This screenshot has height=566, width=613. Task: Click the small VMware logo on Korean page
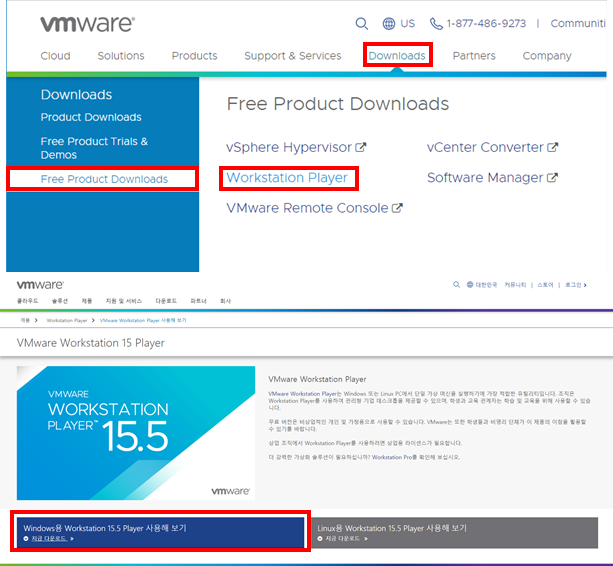pos(40,285)
